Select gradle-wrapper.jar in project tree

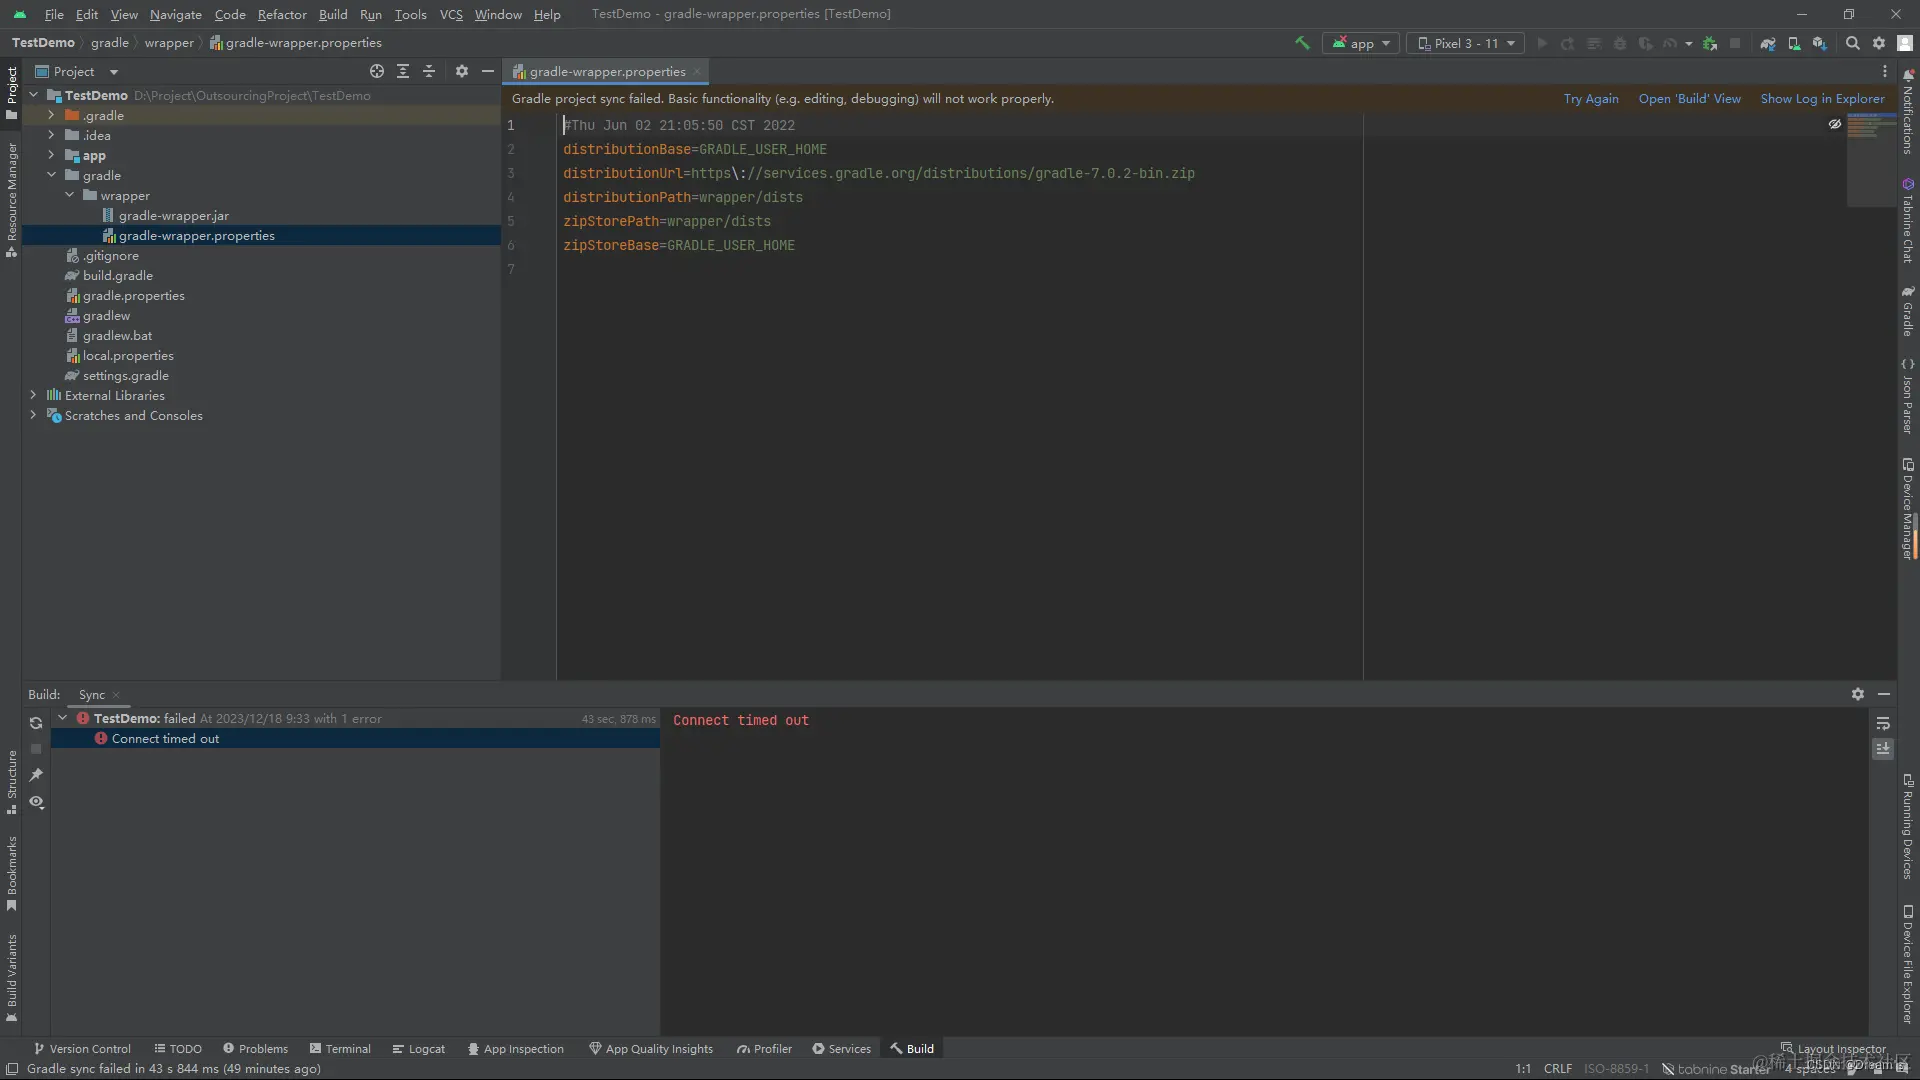tap(173, 215)
